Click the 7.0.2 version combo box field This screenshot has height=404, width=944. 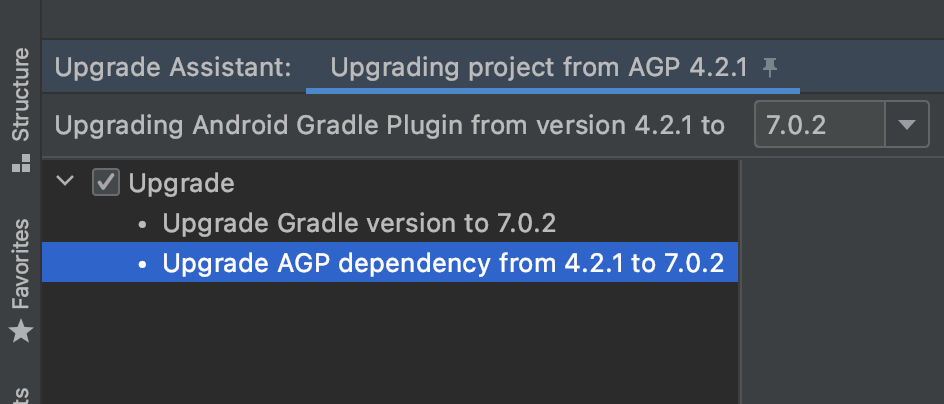[819, 126]
